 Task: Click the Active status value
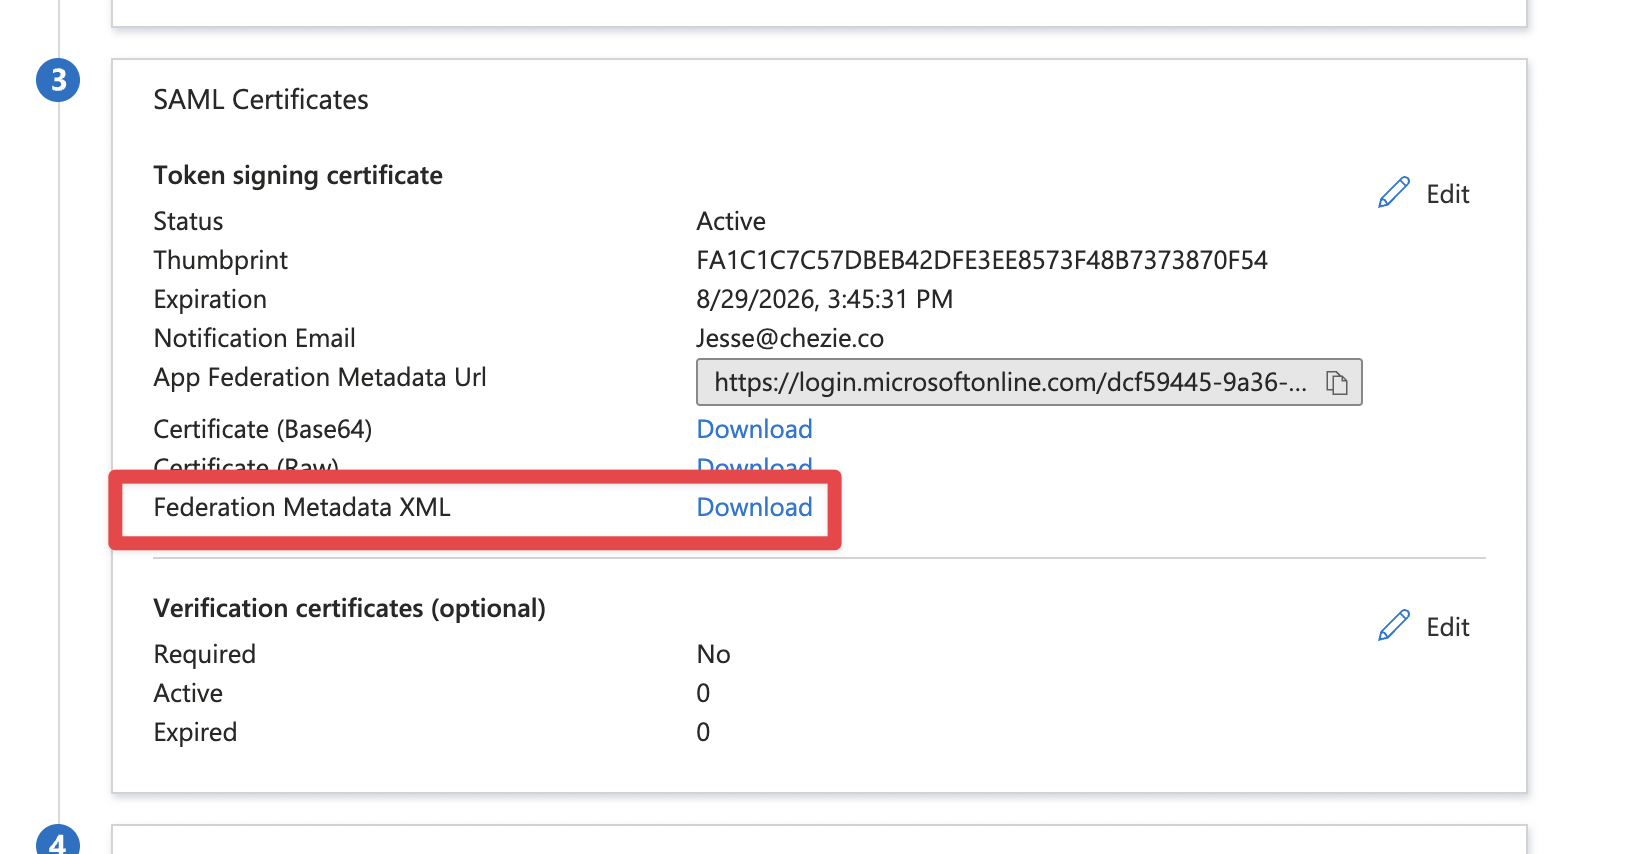(x=730, y=221)
